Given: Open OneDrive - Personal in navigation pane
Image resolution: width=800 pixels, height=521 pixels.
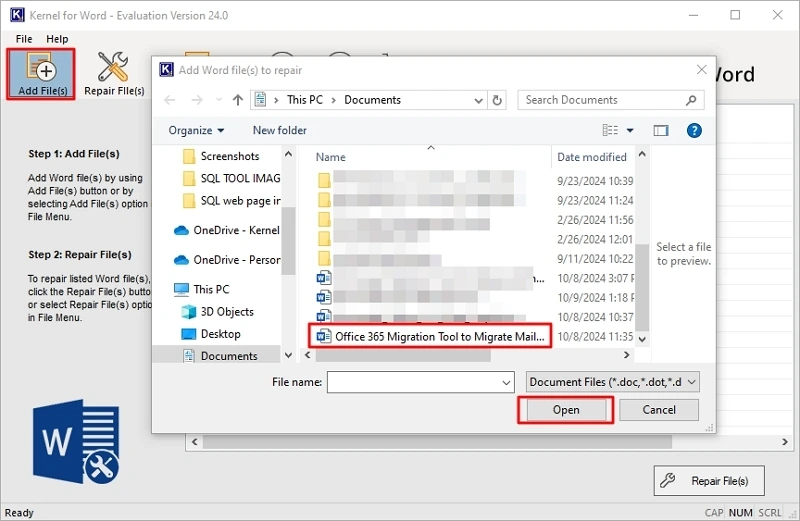Looking at the screenshot, I should (227, 260).
